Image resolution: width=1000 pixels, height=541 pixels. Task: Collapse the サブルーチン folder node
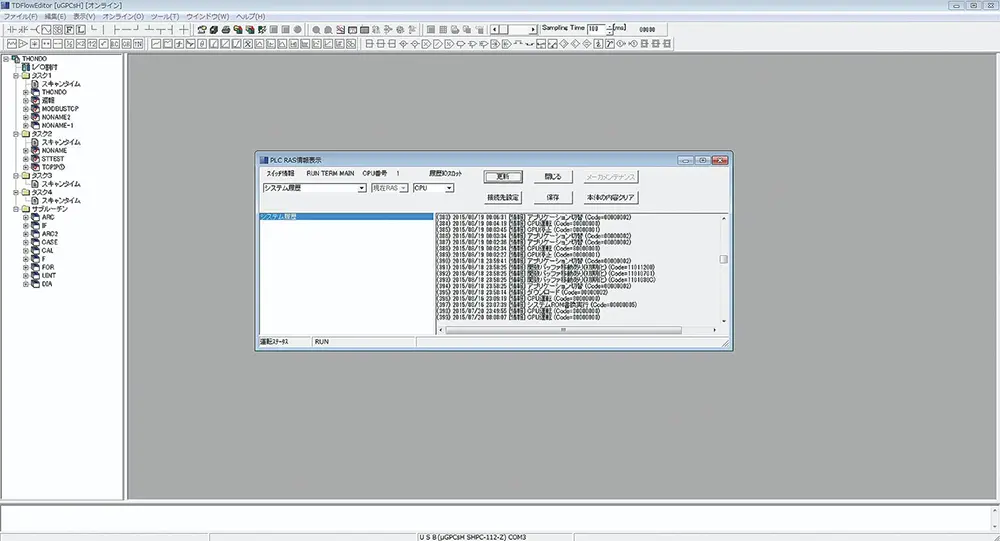coord(16,208)
